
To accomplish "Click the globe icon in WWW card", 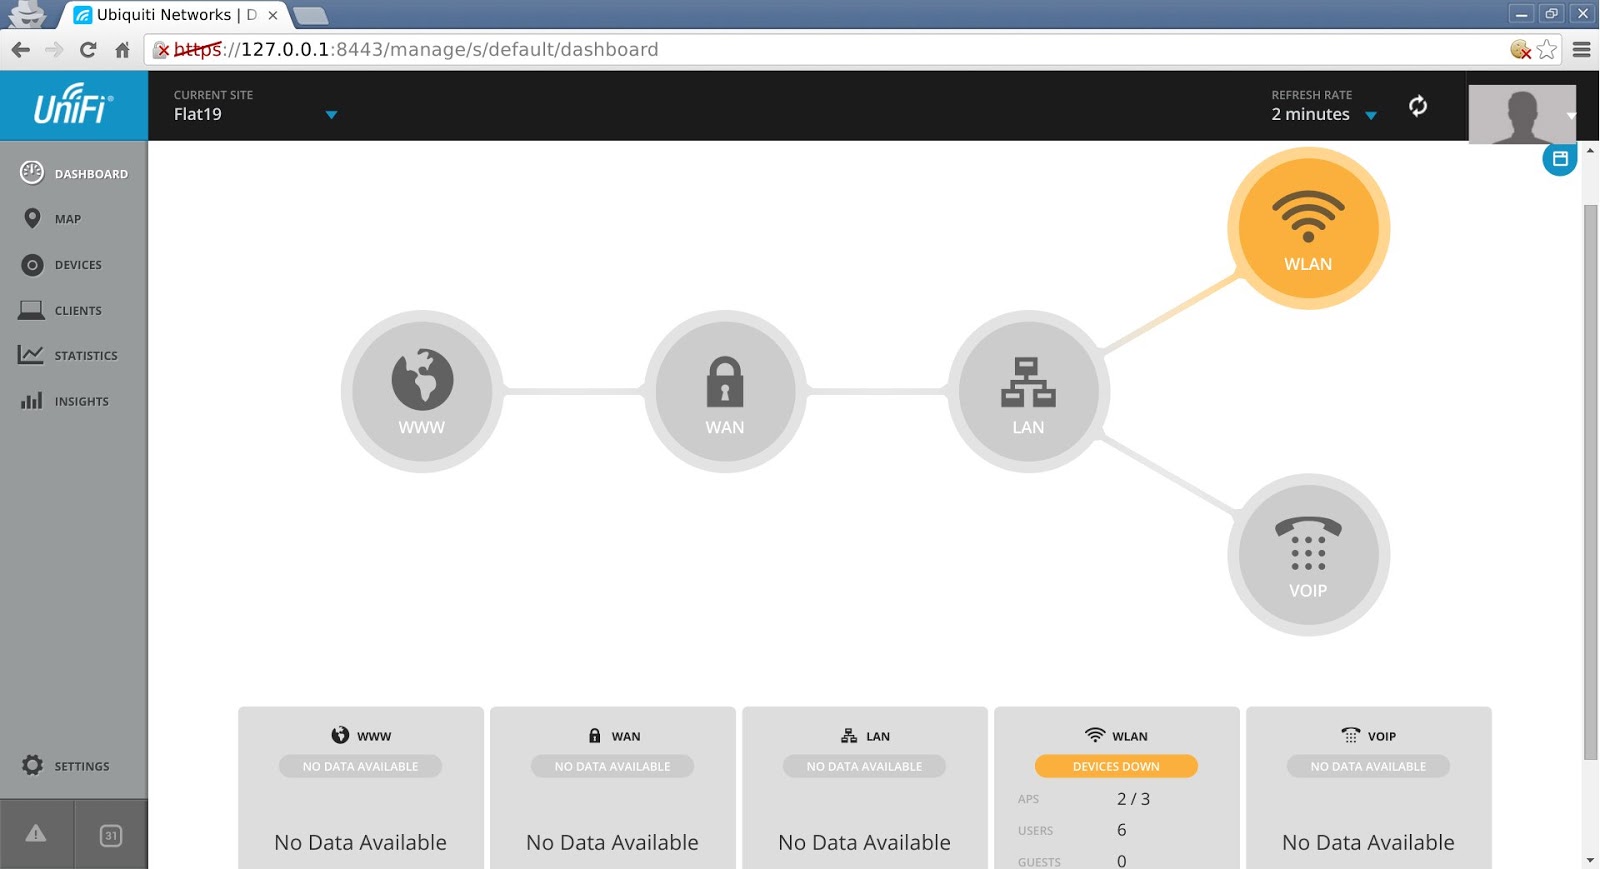I will tap(340, 735).
